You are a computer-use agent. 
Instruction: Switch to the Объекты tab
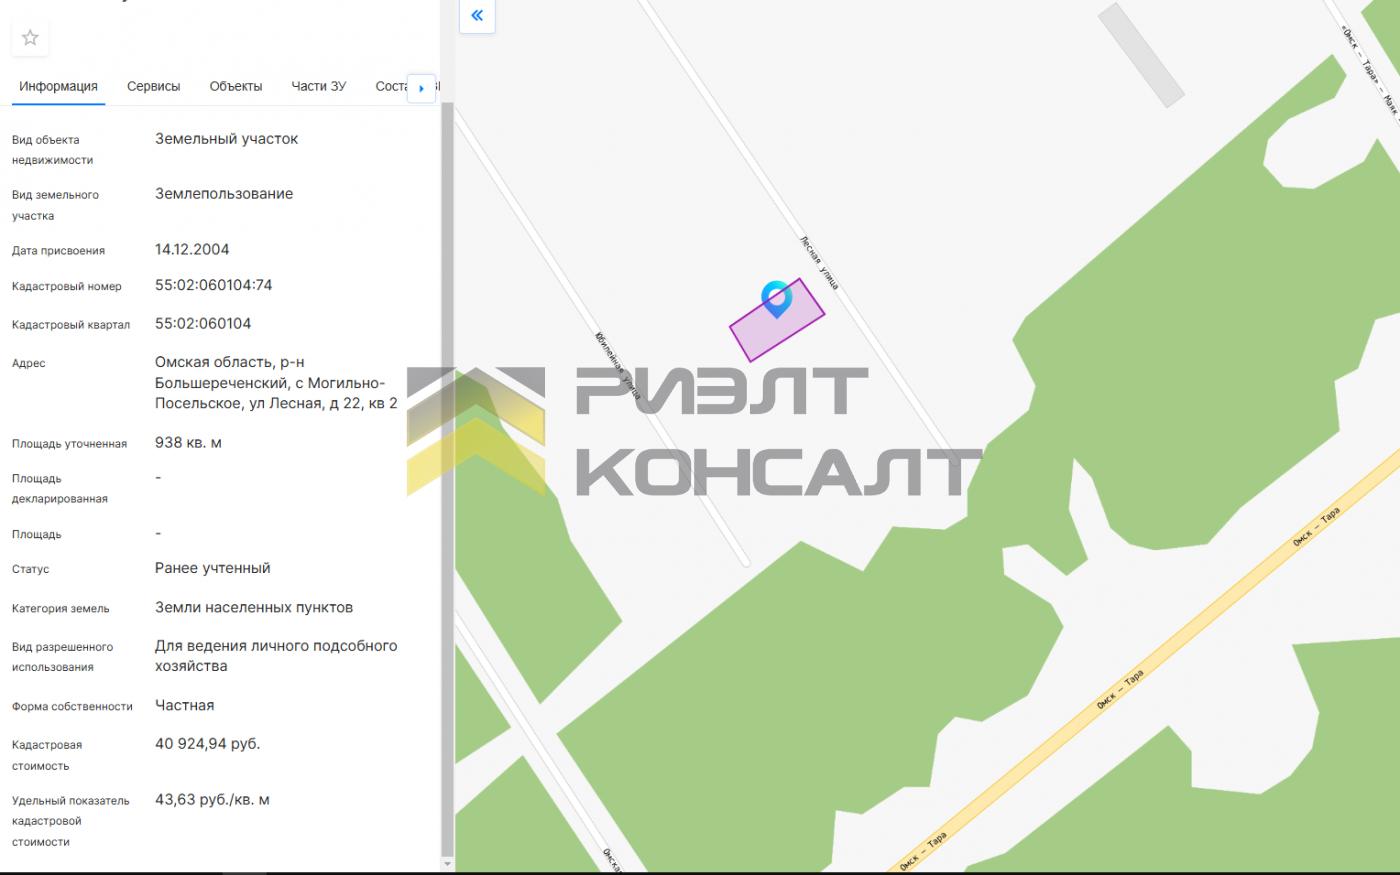point(236,87)
